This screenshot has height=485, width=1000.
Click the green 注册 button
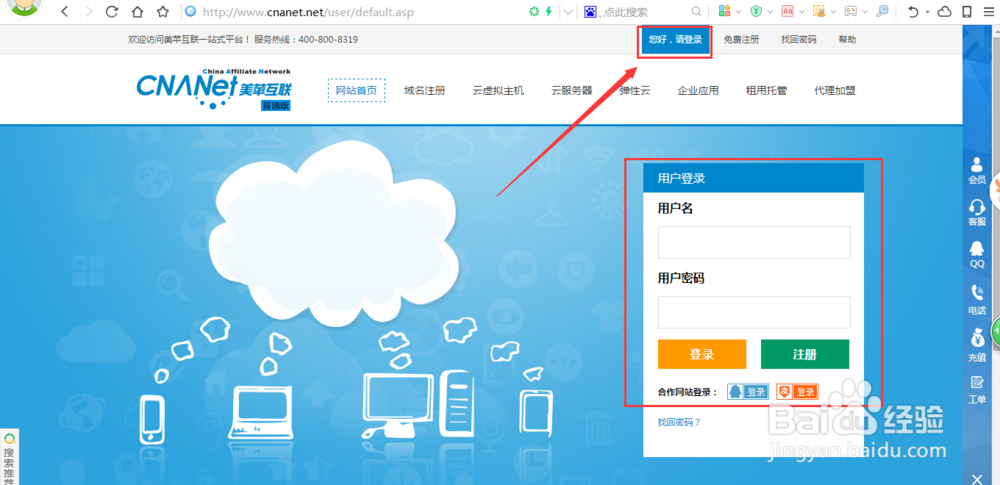[805, 354]
